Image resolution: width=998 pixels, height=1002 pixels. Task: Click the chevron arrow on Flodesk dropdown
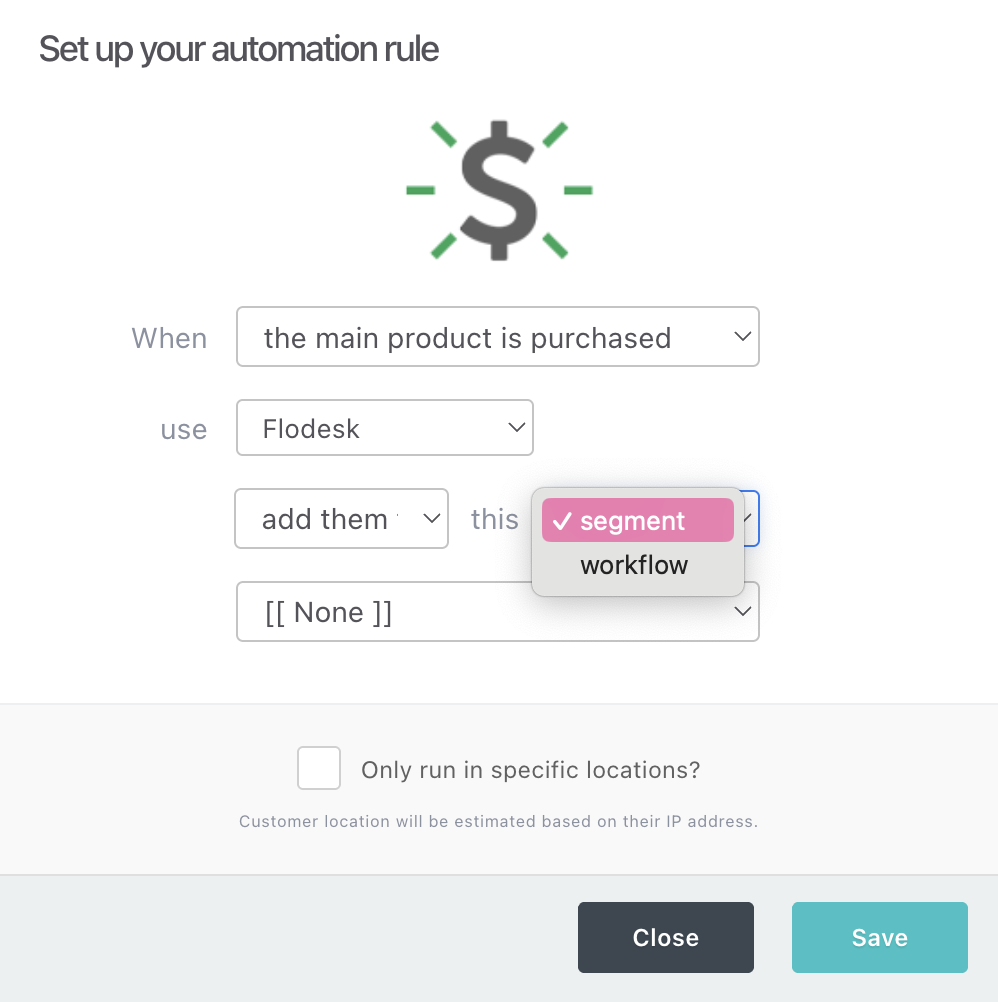[x=516, y=427]
